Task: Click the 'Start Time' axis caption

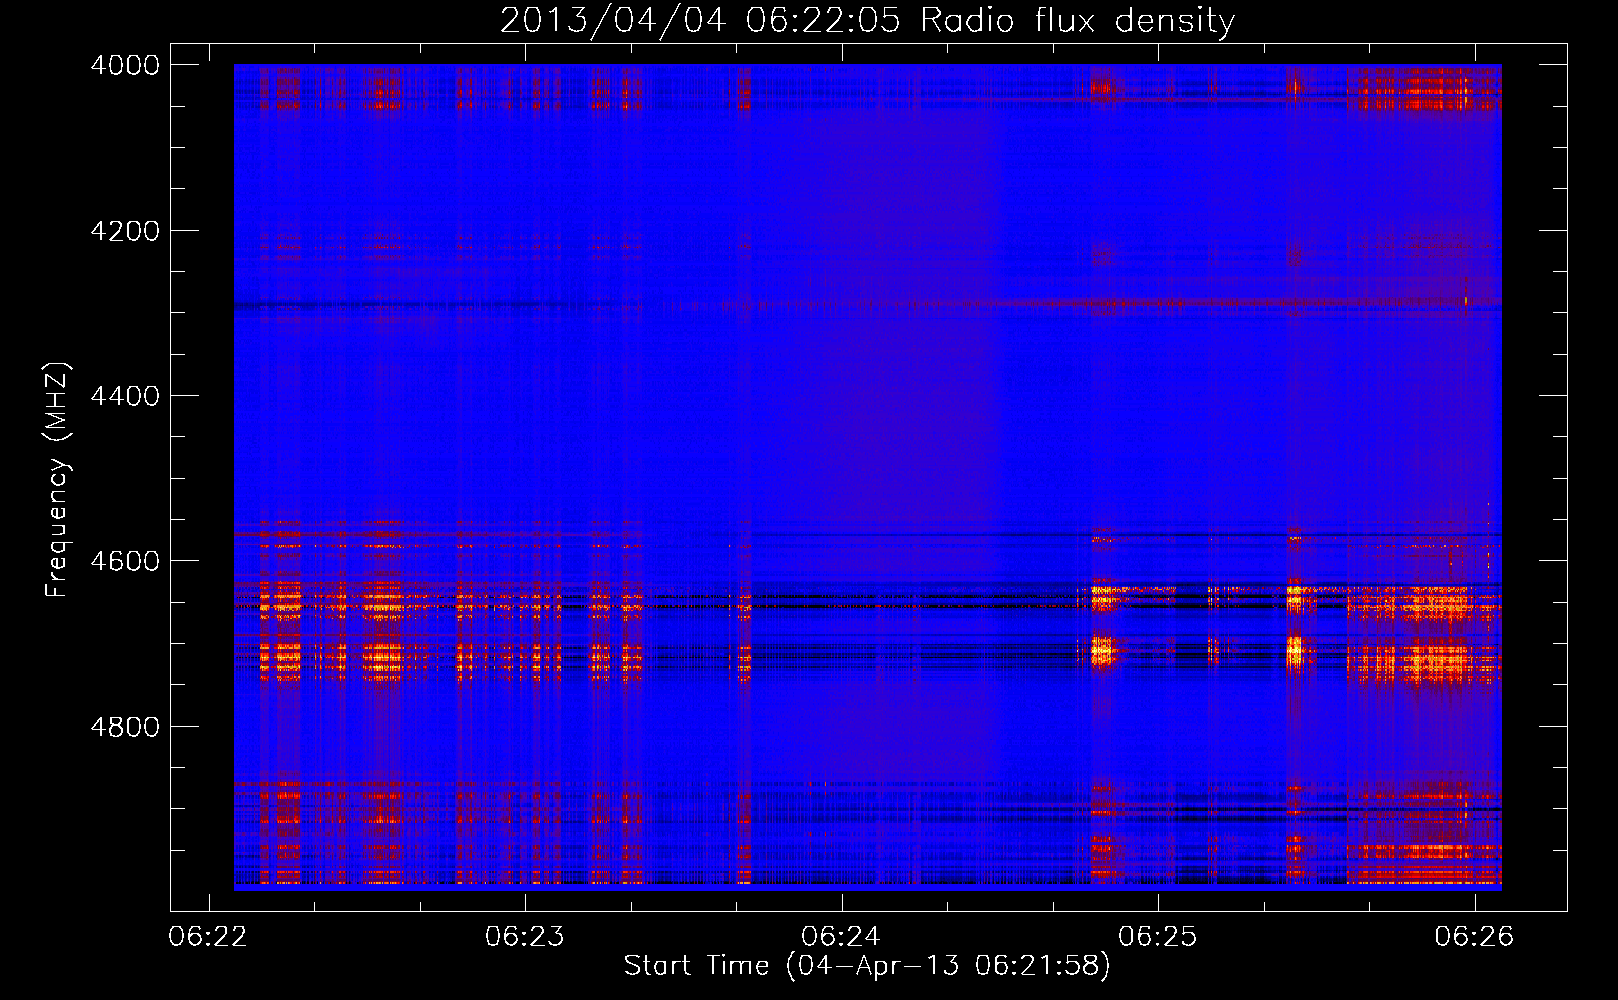Action: click(697, 965)
